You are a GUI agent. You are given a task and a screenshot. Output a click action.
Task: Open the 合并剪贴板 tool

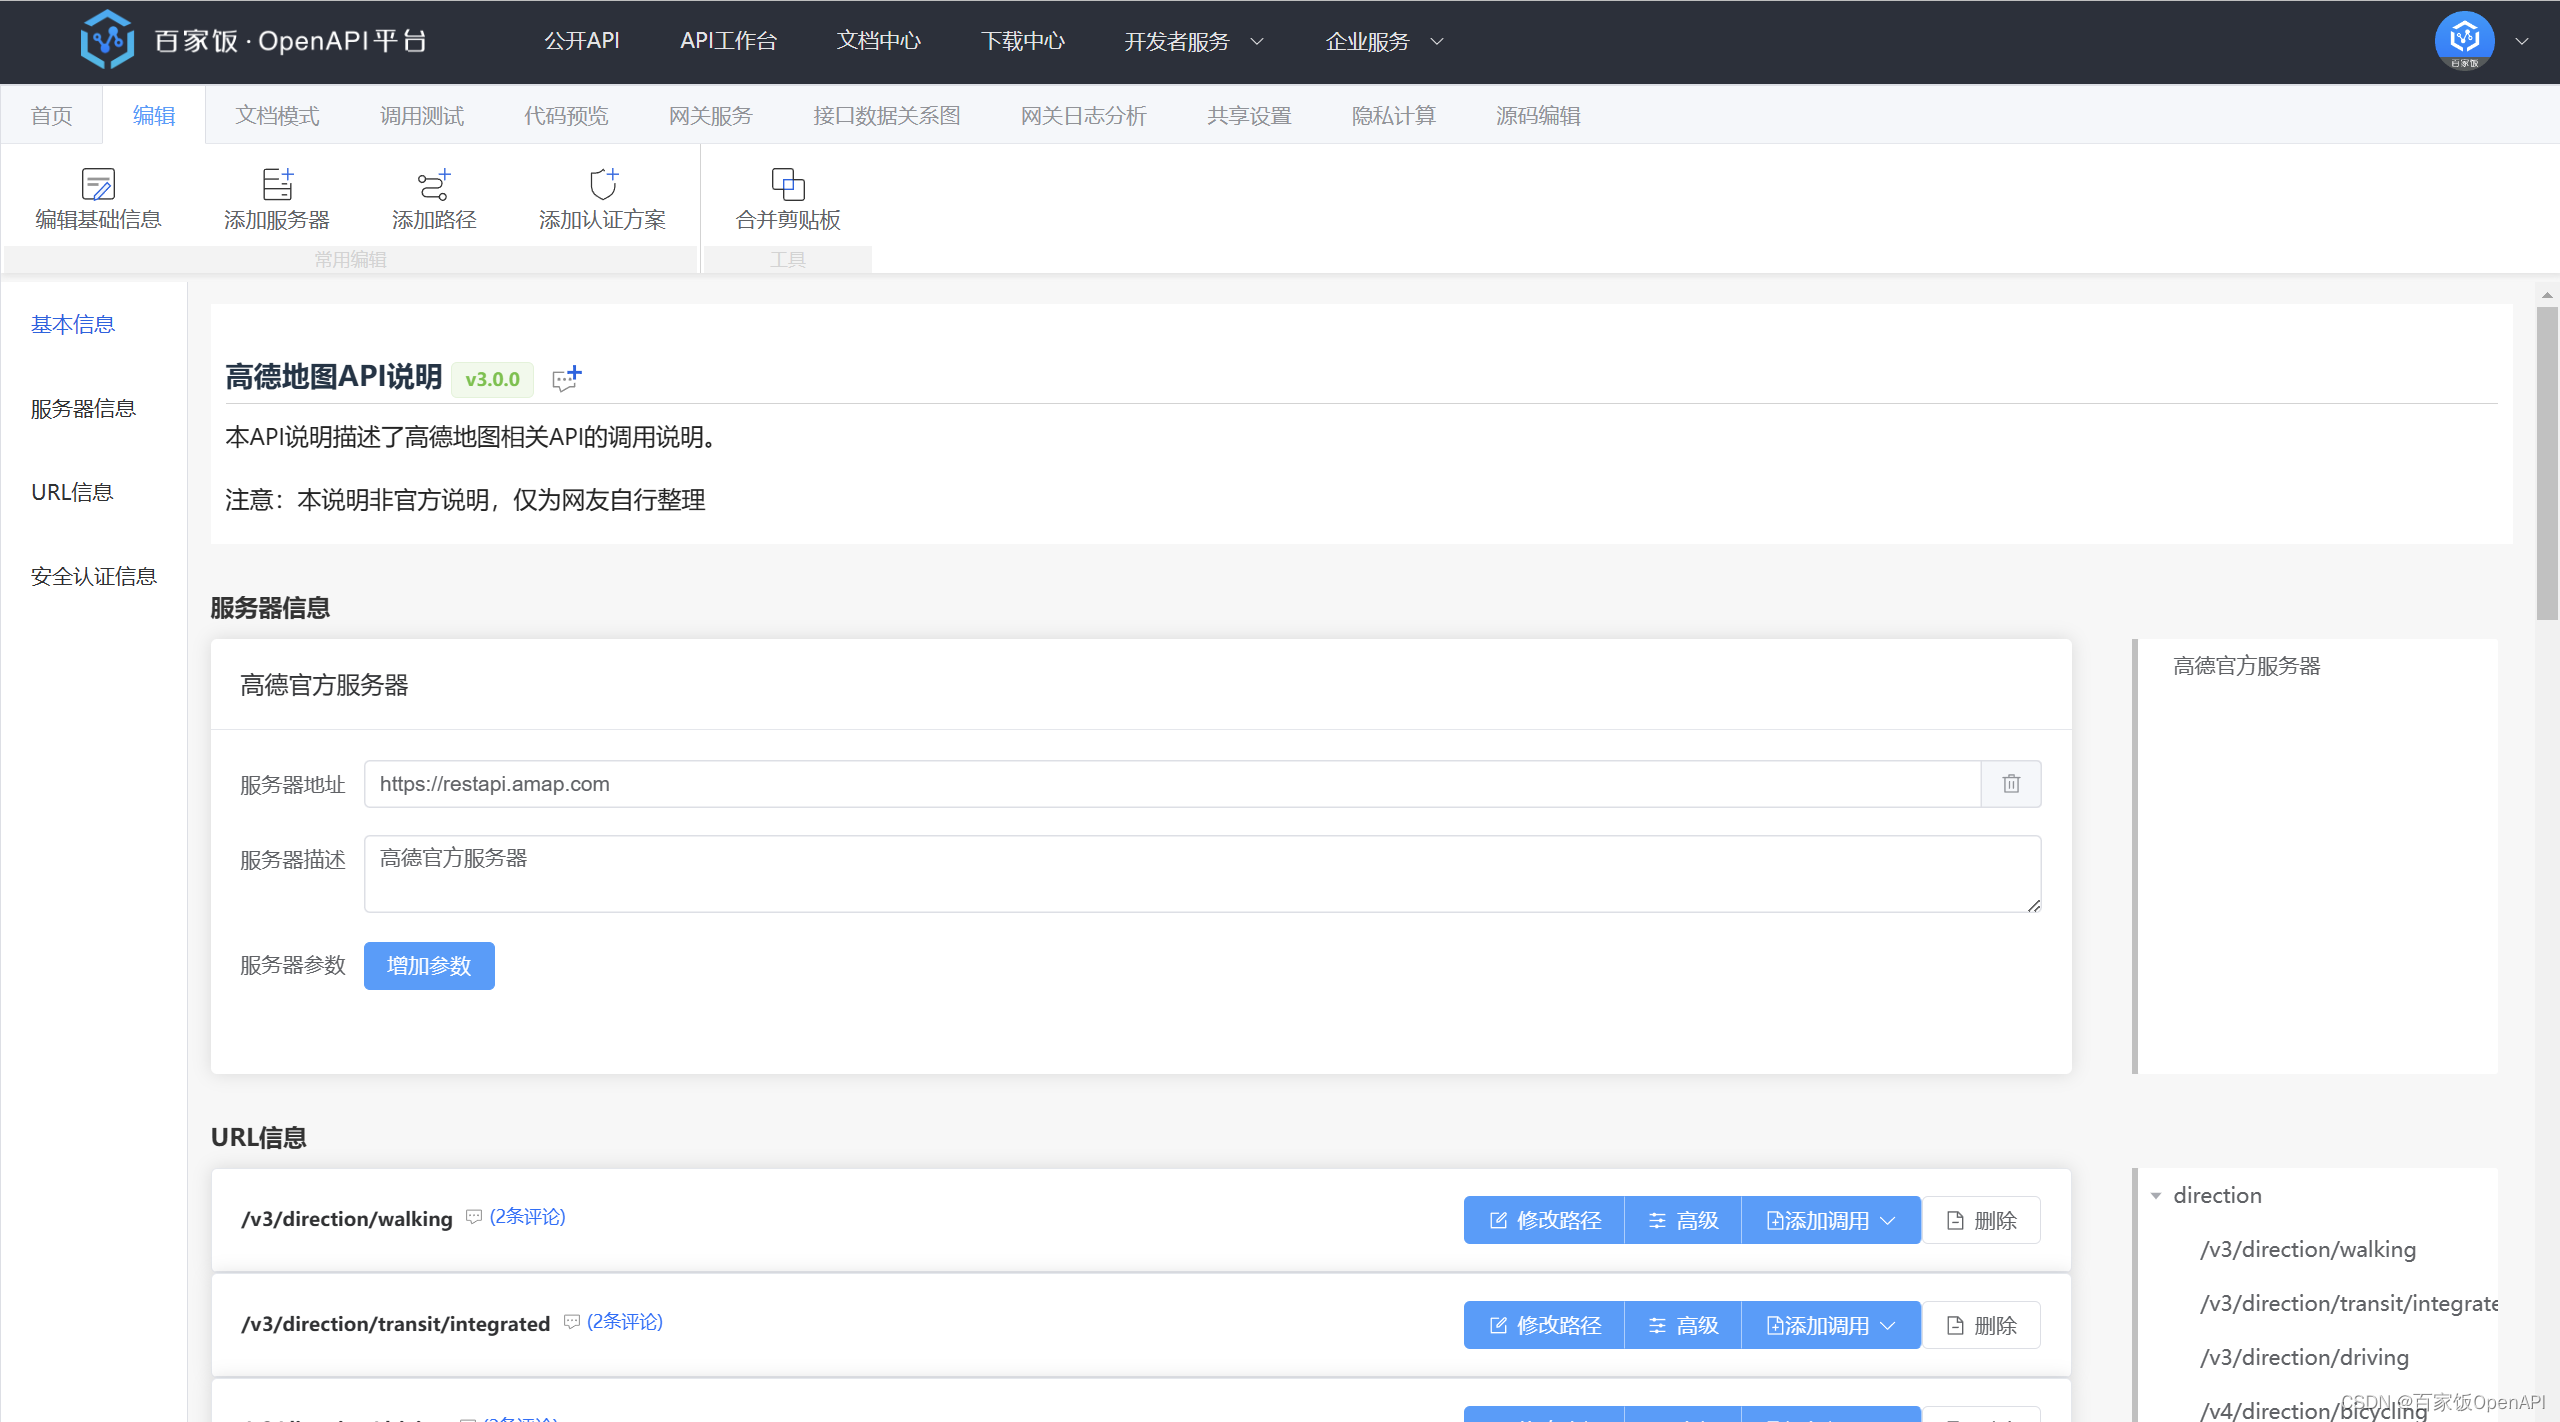788,199
